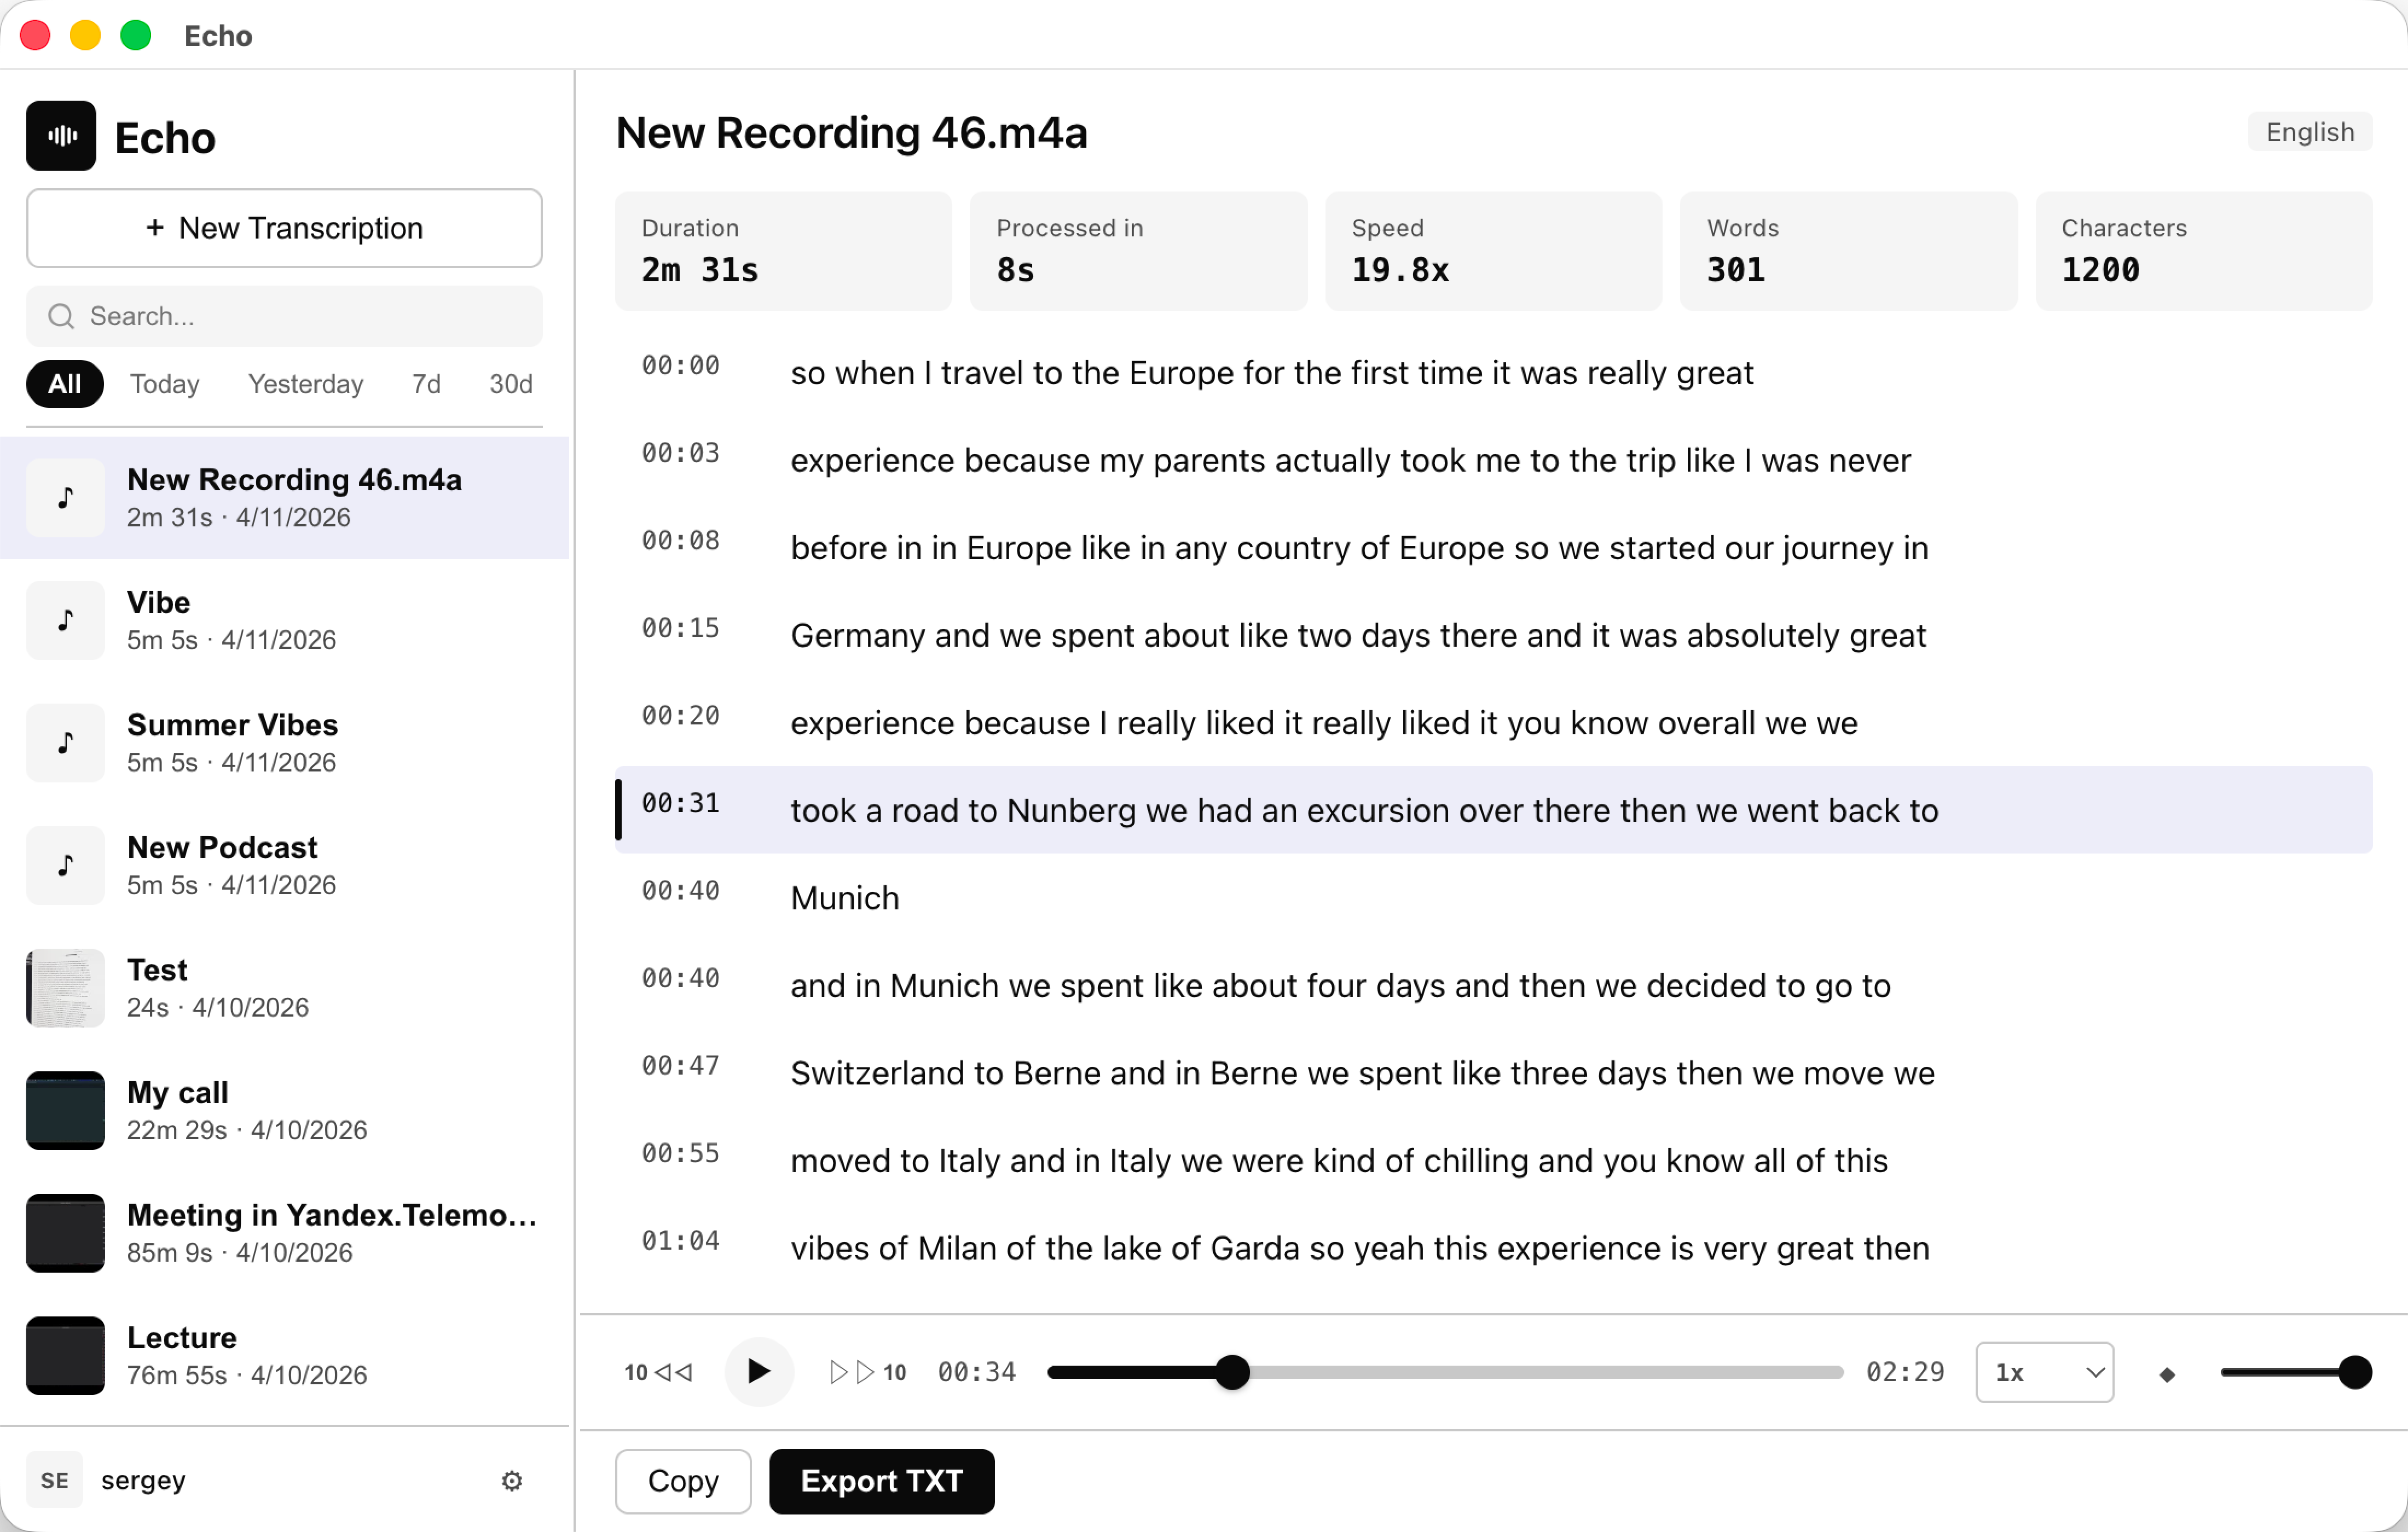
Task: Copy the transcript text
Action: [682, 1481]
